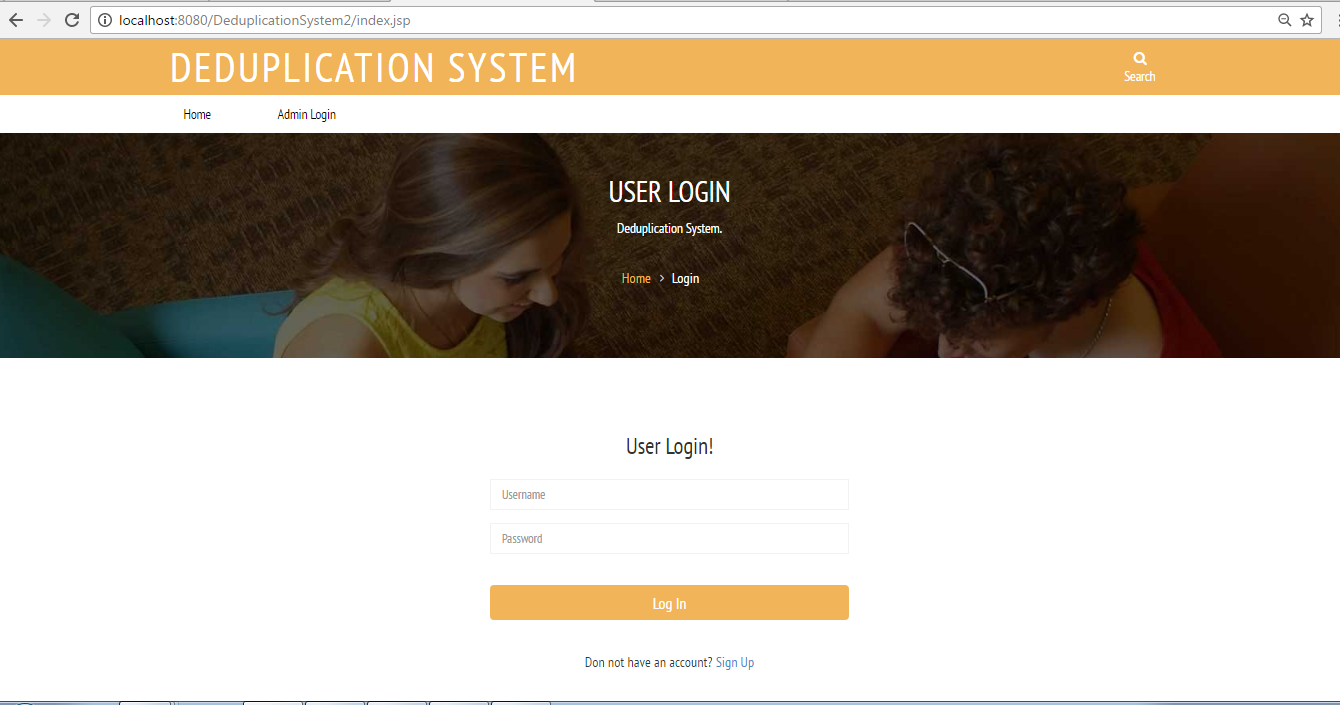Click the "User Login!" form heading
Screen dimensions: 1340x705
coord(669,447)
